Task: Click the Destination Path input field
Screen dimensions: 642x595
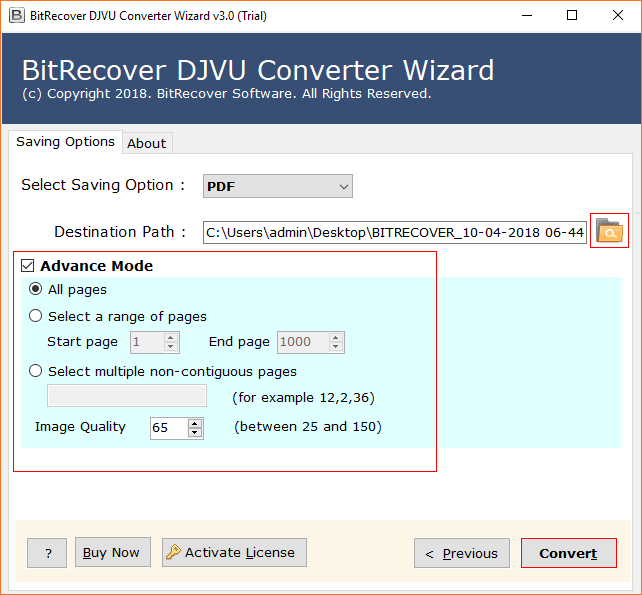Action: click(x=395, y=233)
